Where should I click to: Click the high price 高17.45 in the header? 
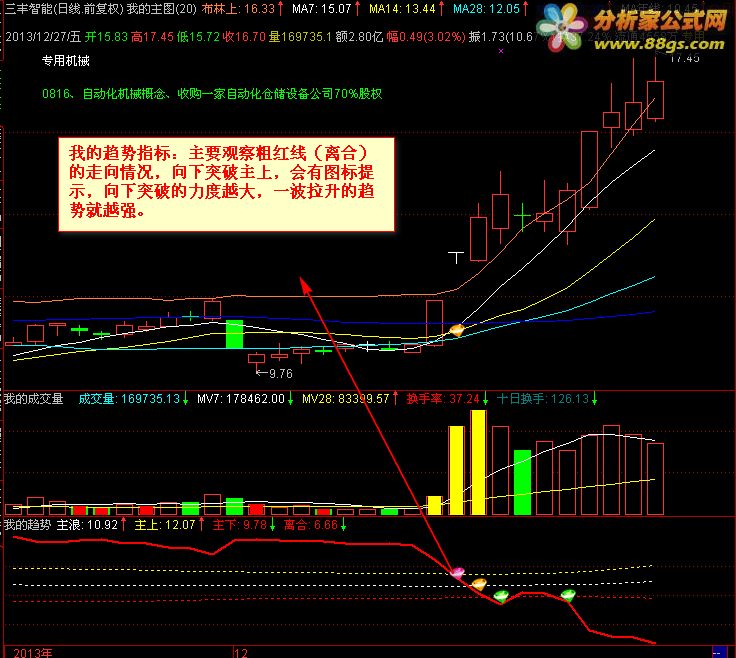(x=152, y=37)
